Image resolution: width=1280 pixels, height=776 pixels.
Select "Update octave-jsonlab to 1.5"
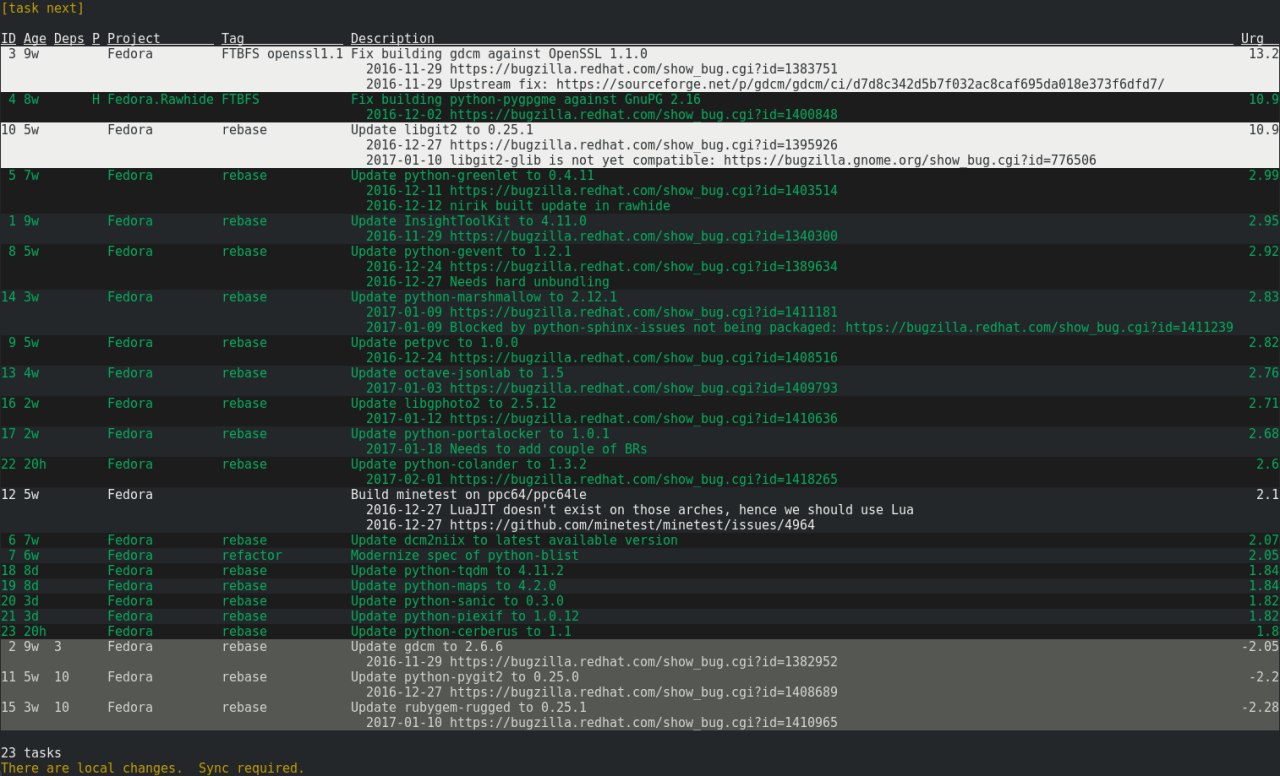pos(457,373)
